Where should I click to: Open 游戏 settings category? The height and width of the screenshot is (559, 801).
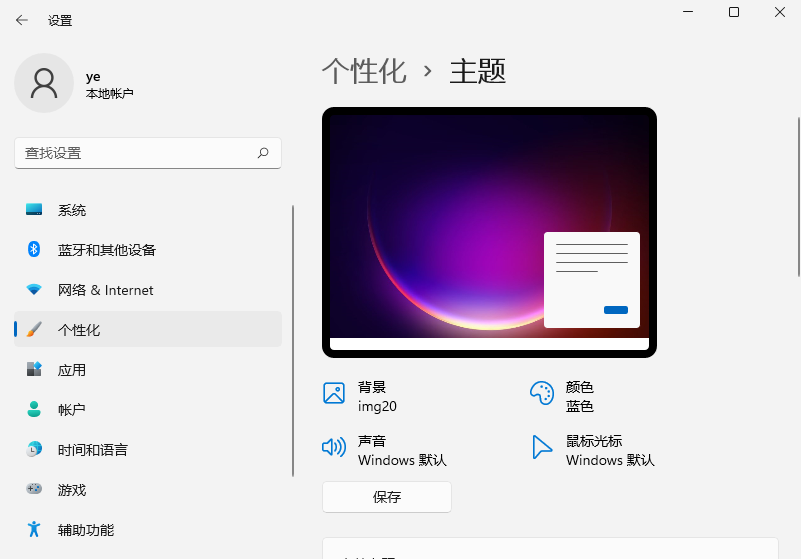(148, 489)
